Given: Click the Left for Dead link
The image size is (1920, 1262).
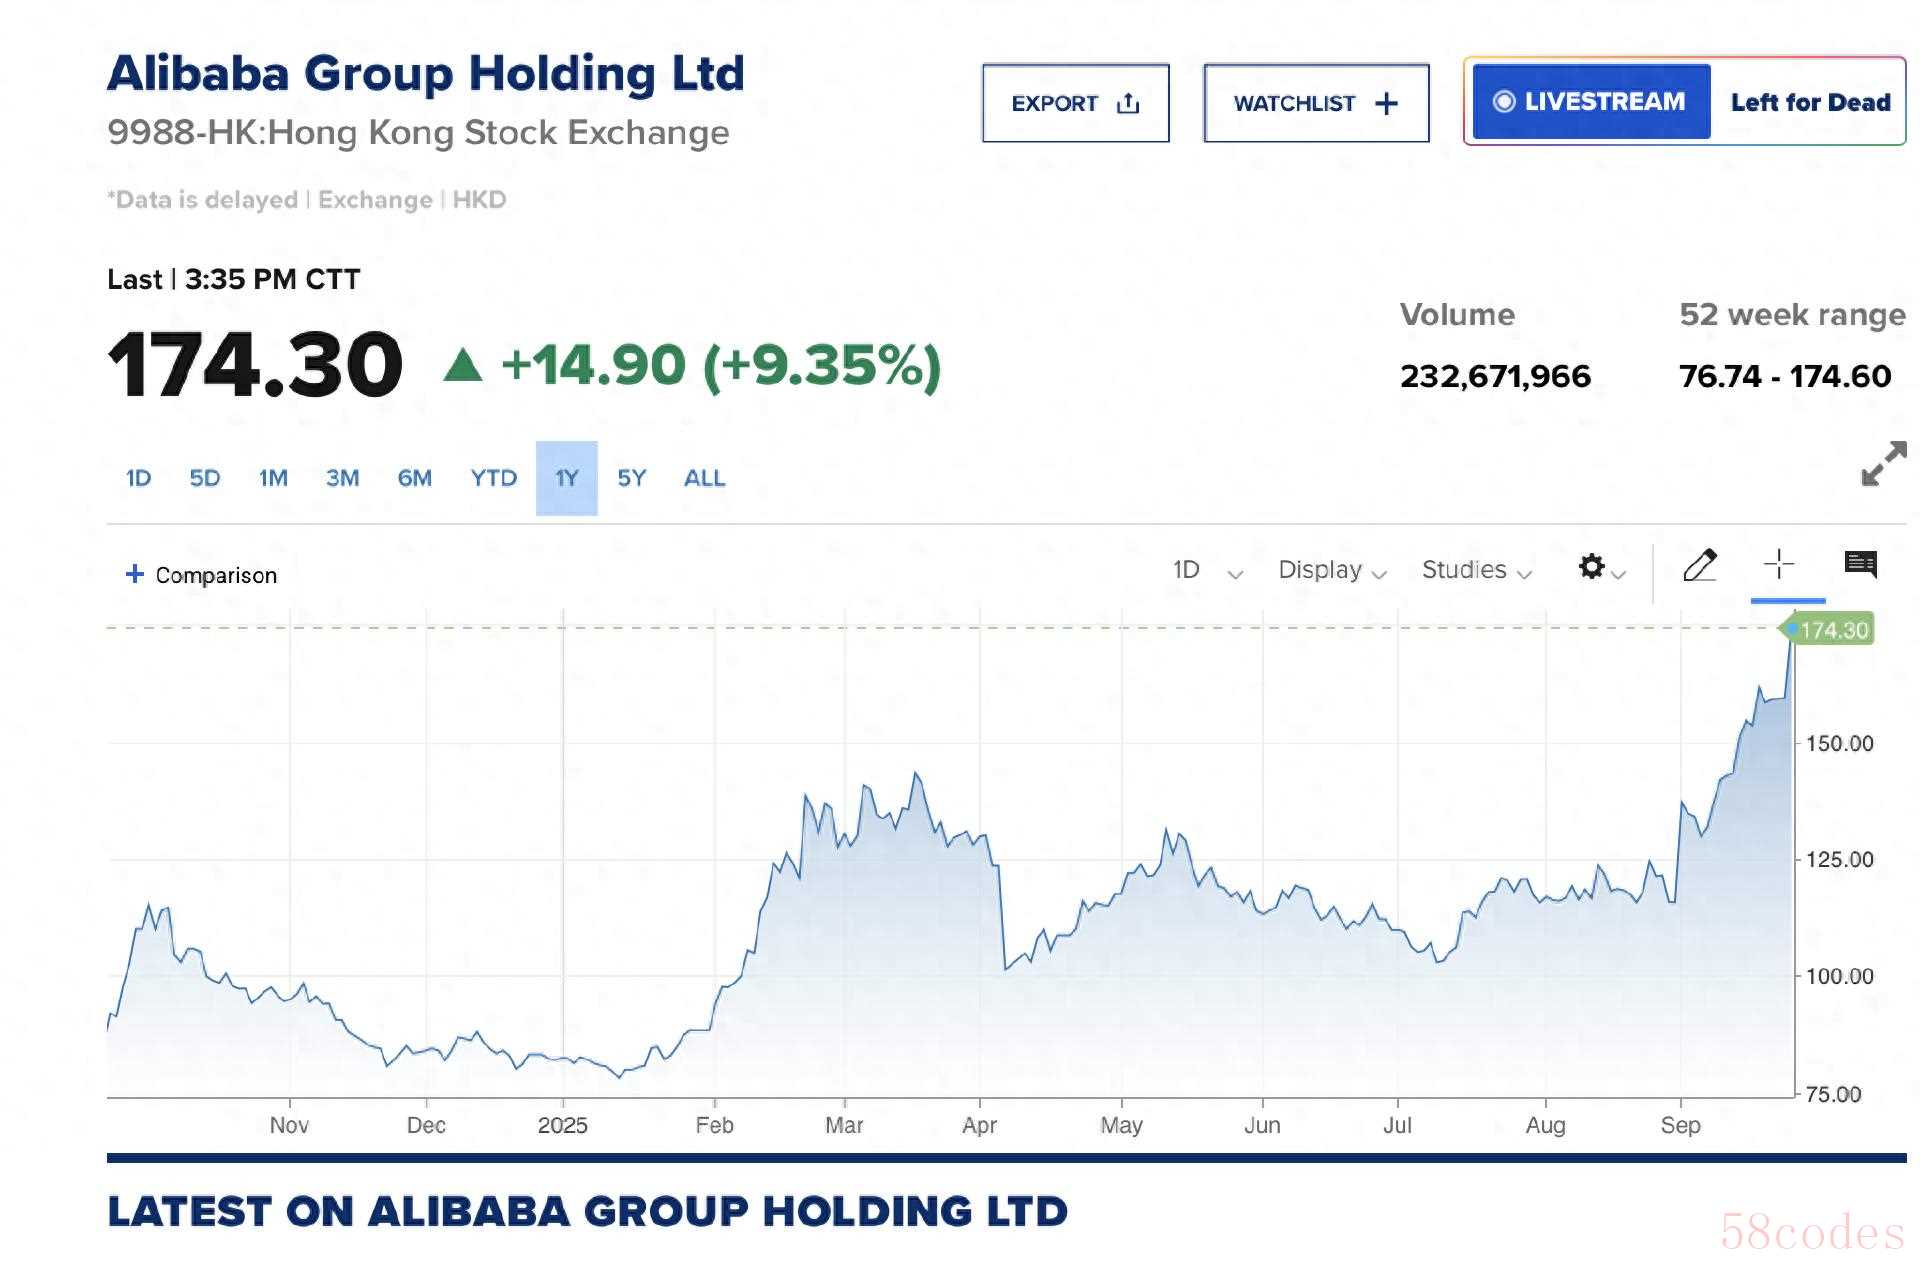Looking at the screenshot, I should click(1810, 102).
